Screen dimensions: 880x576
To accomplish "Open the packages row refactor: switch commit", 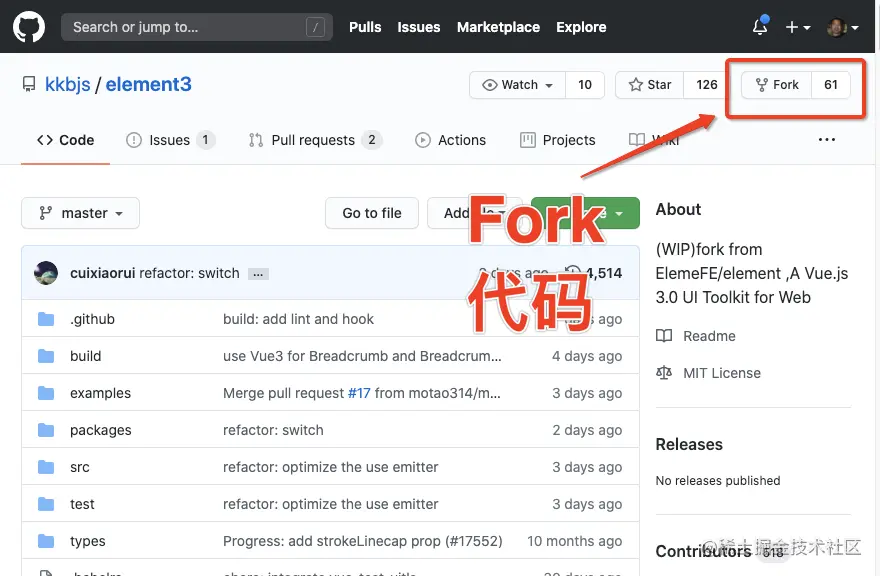I will click(273, 430).
